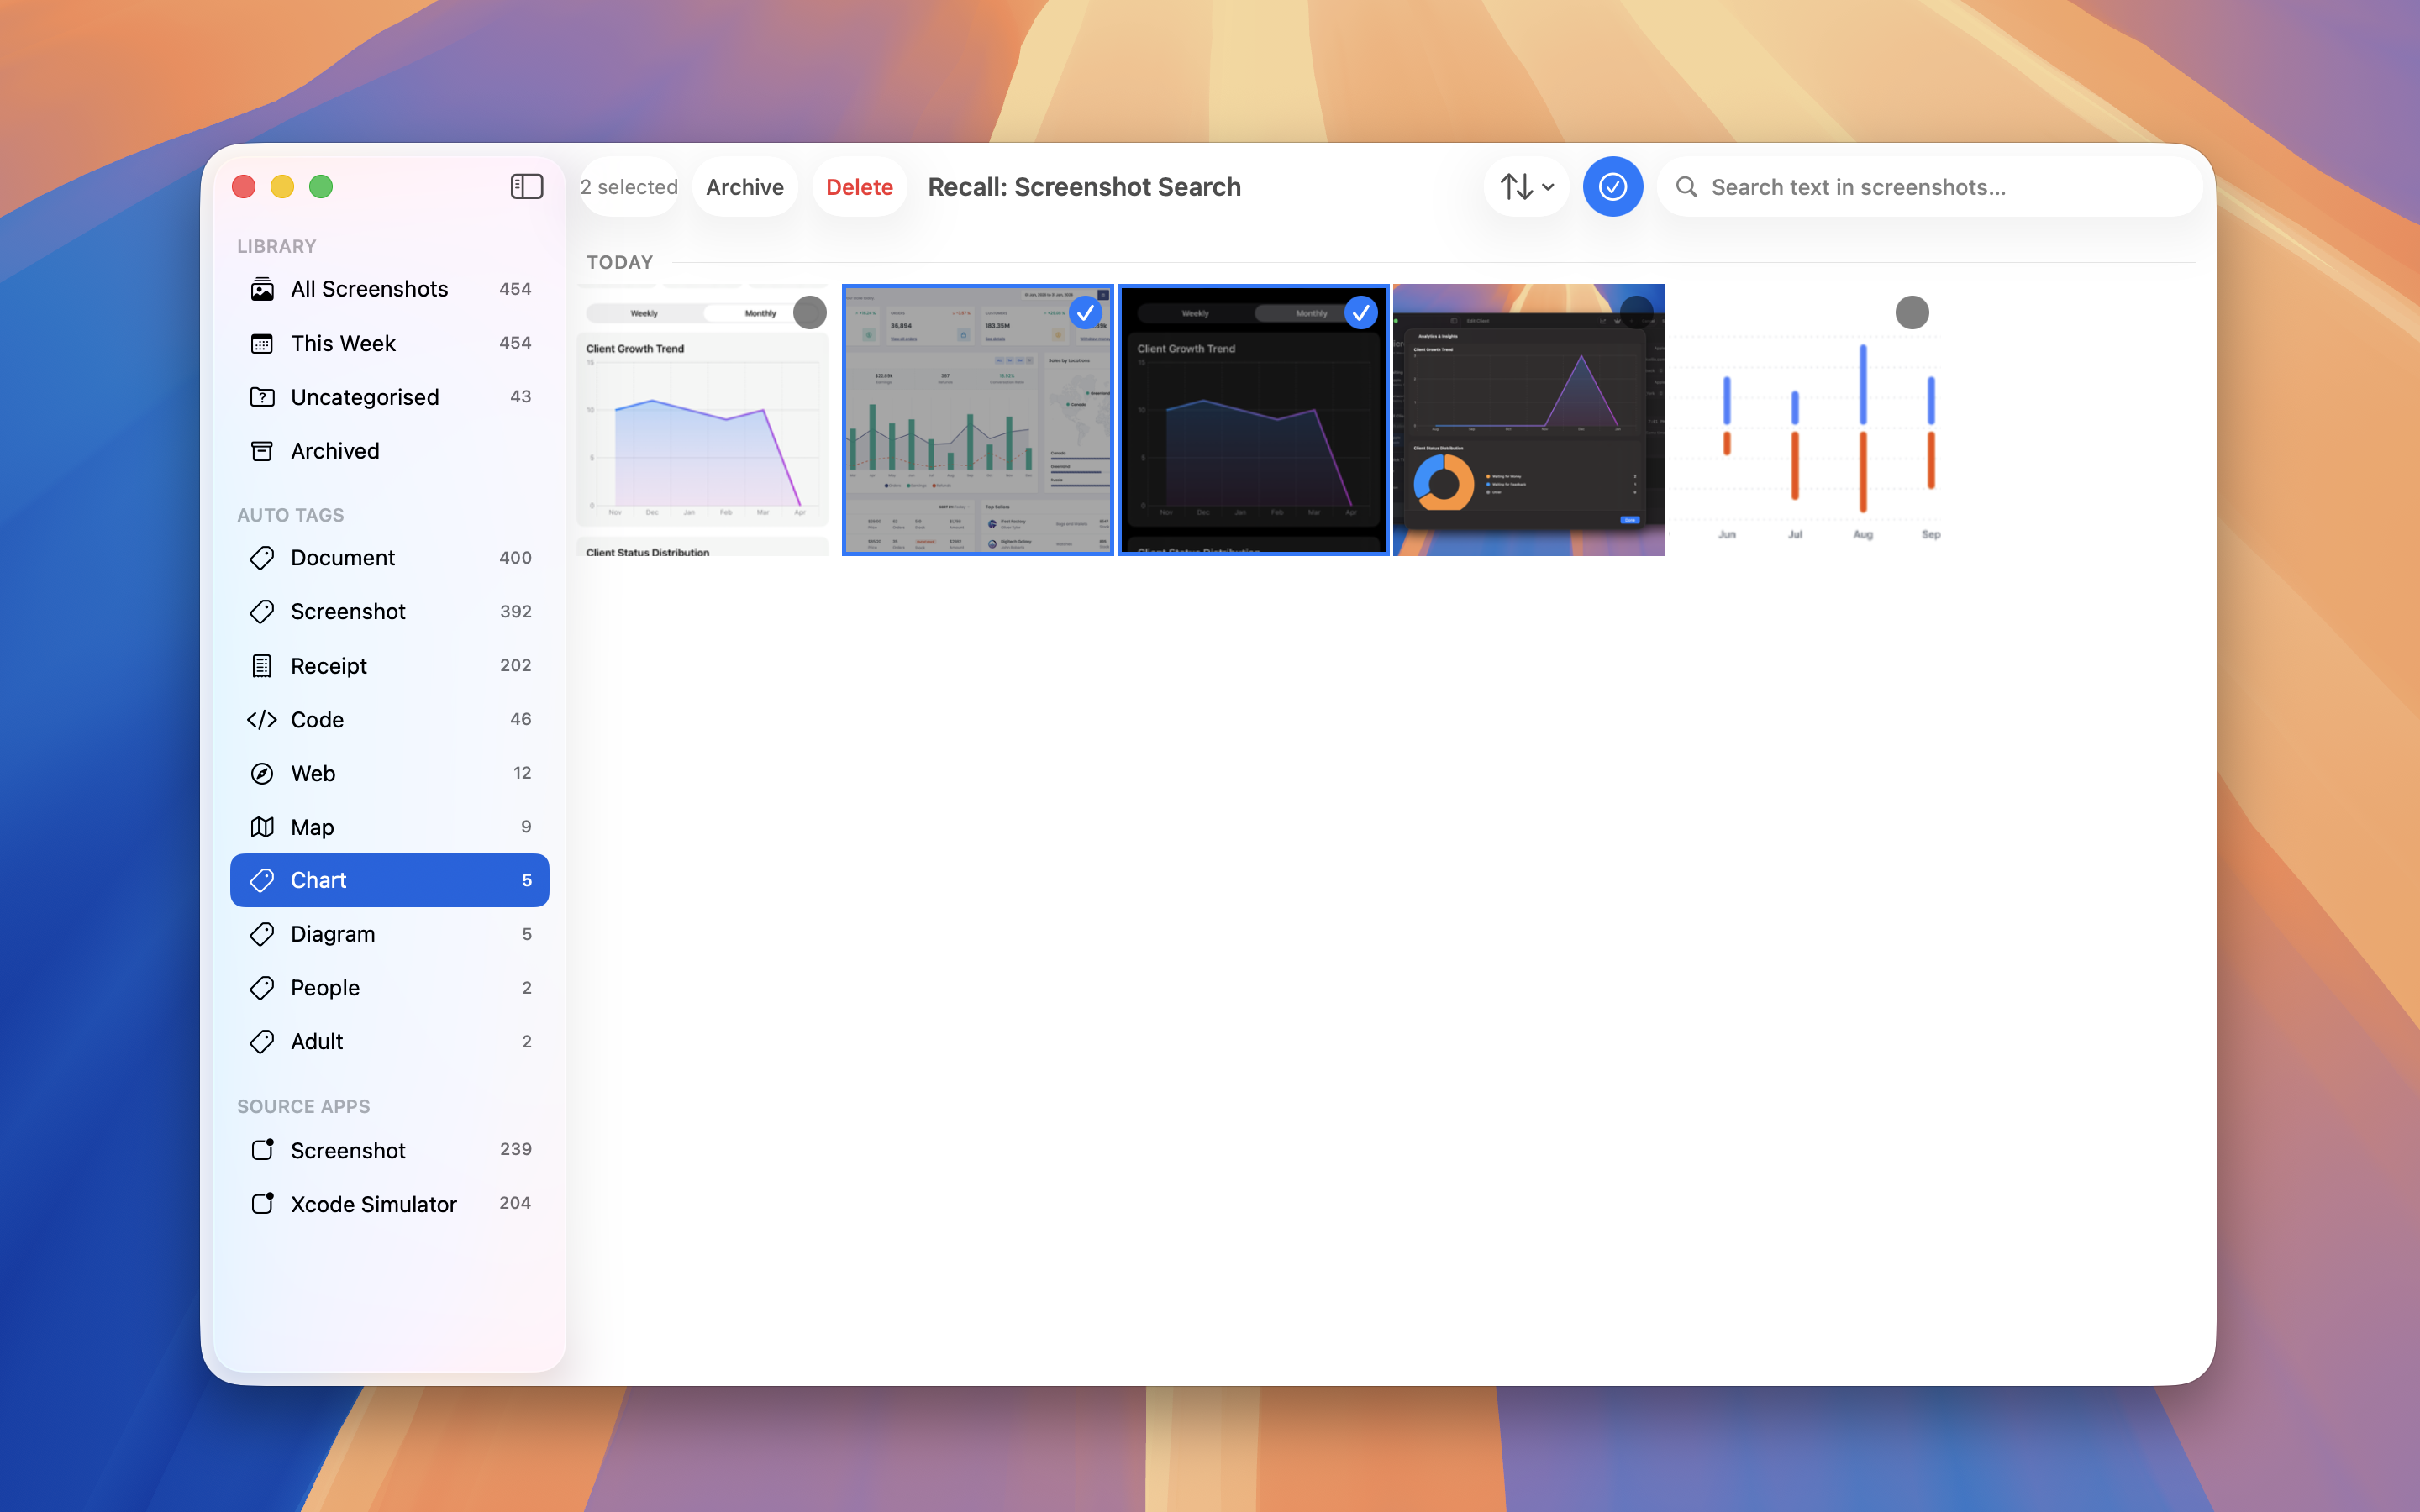
Task: Open All Screenshots library
Action: coord(390,289)
